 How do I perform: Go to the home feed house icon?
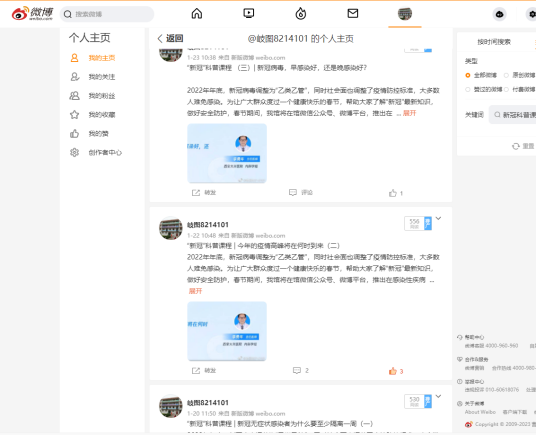pos(197,14)
